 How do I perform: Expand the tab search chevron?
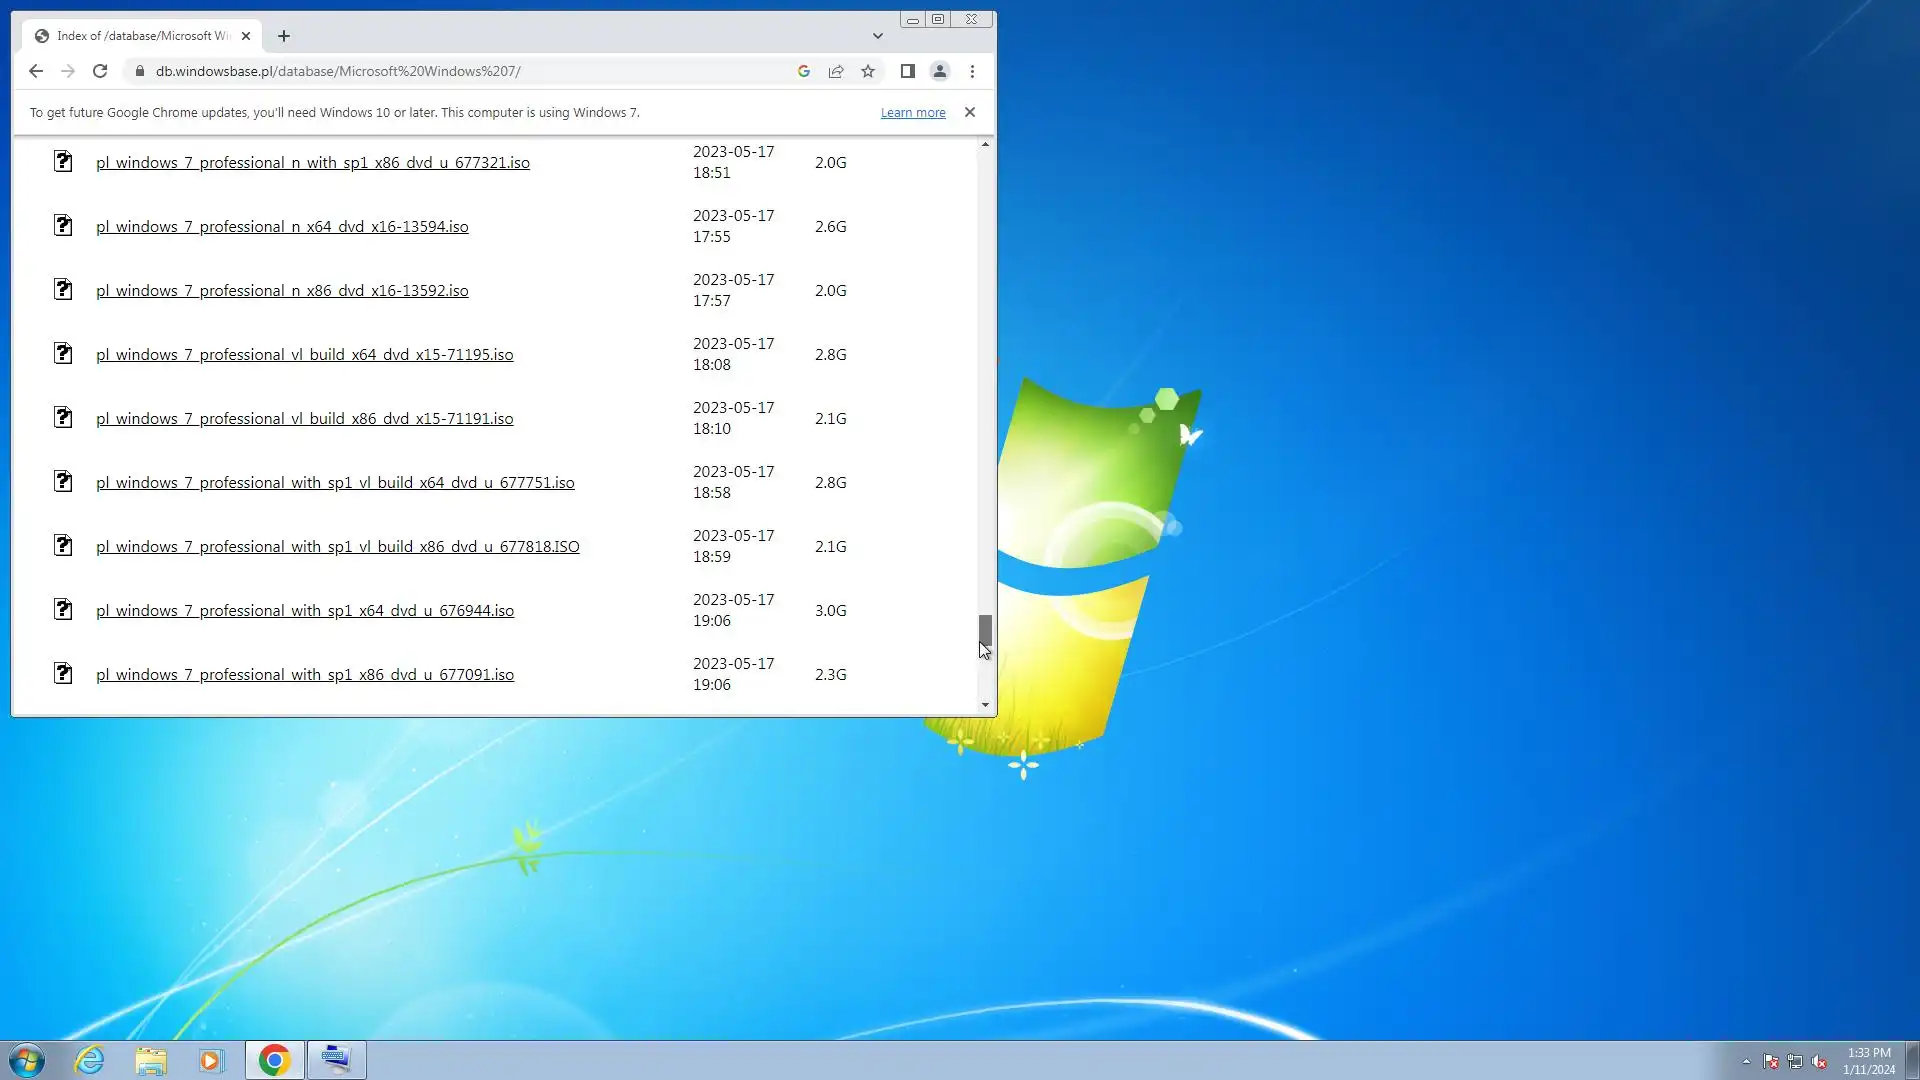tap(878, 36)
